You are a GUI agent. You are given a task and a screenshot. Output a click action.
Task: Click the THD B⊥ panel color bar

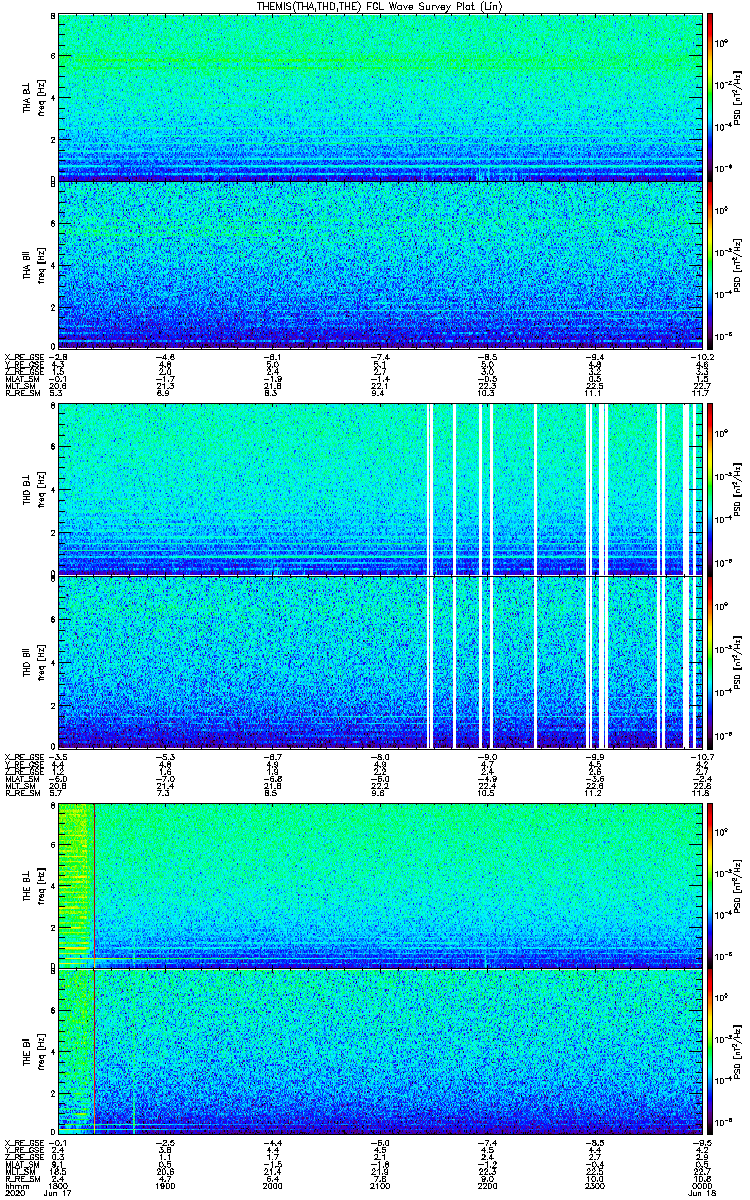pyautogui.click(x=710, y=488)
